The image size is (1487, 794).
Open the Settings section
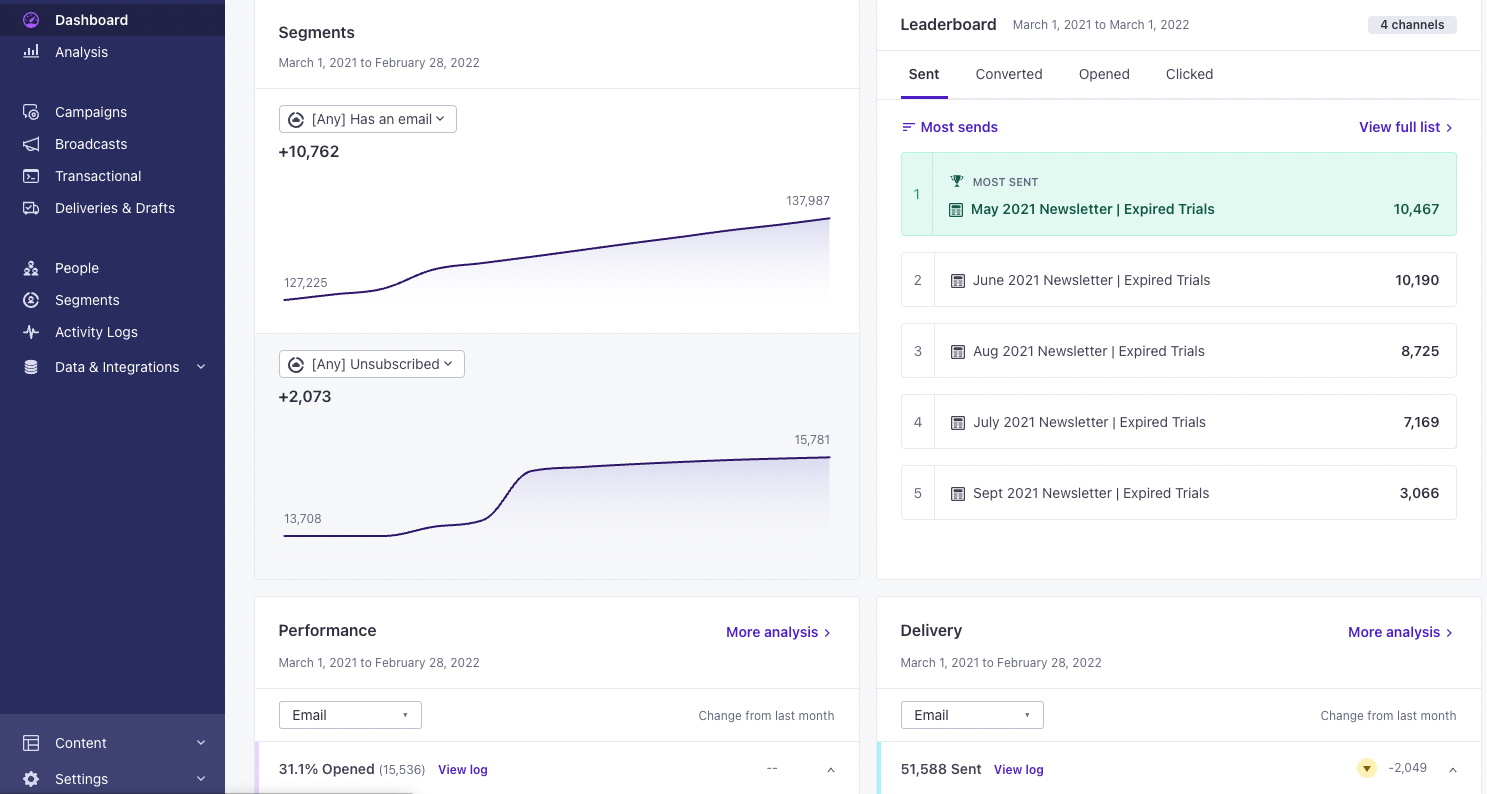pos(81,779)
